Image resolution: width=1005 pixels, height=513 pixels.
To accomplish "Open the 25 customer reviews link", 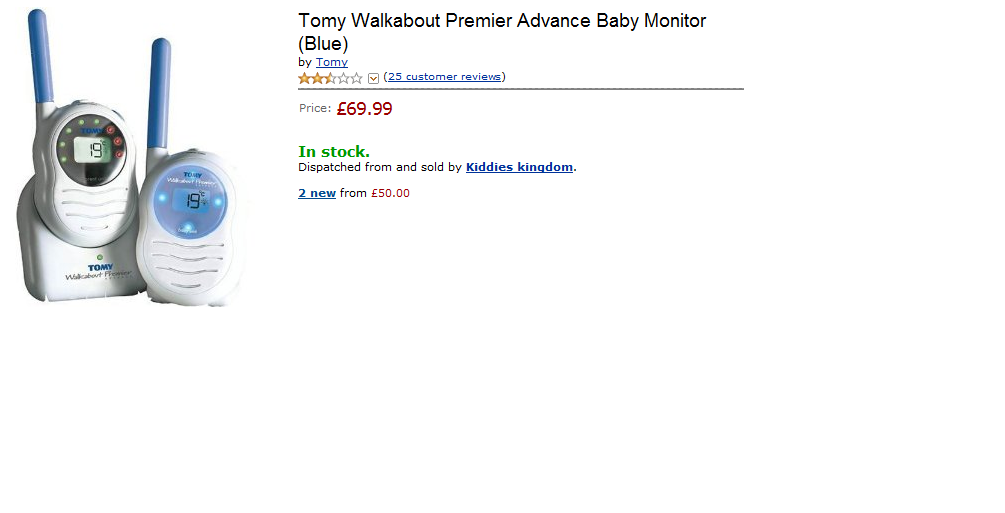I will (x=445, y=77).
